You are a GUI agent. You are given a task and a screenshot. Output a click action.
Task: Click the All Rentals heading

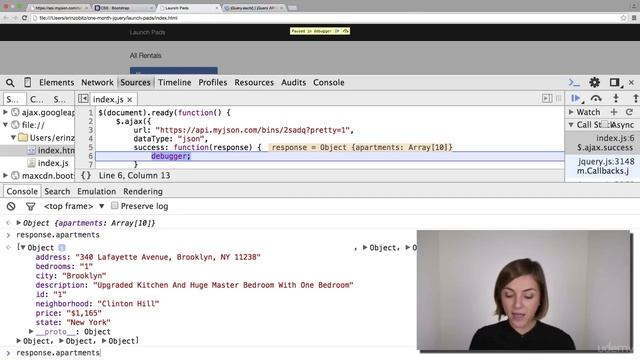[x=145, y=56]
